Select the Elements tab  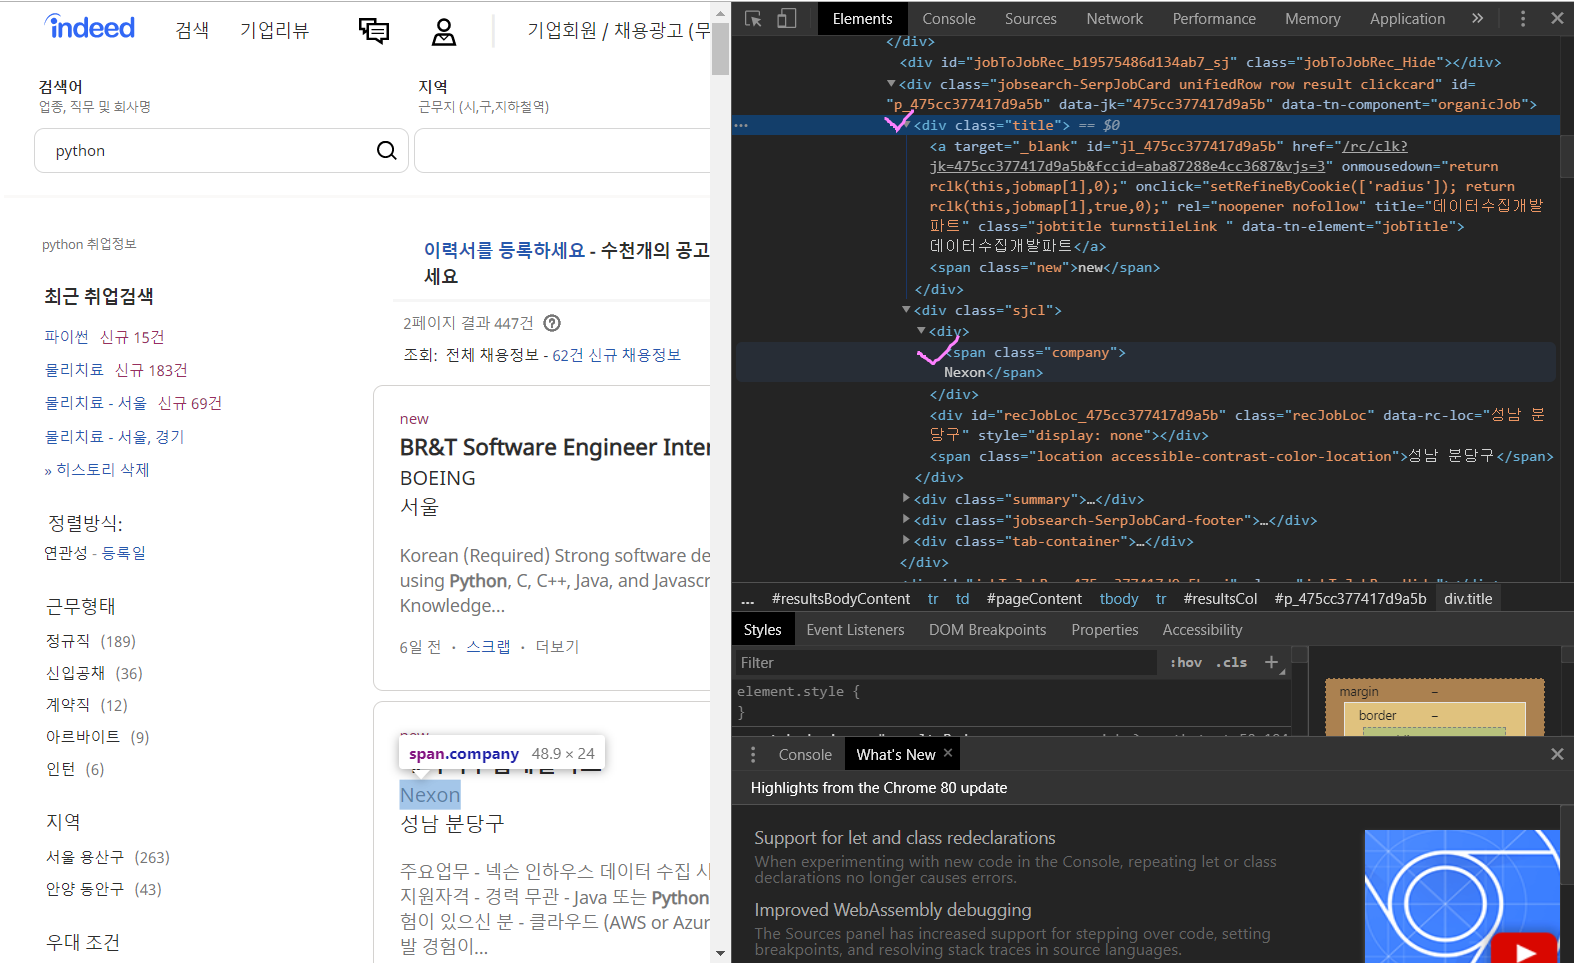click(x=862, y=19)
